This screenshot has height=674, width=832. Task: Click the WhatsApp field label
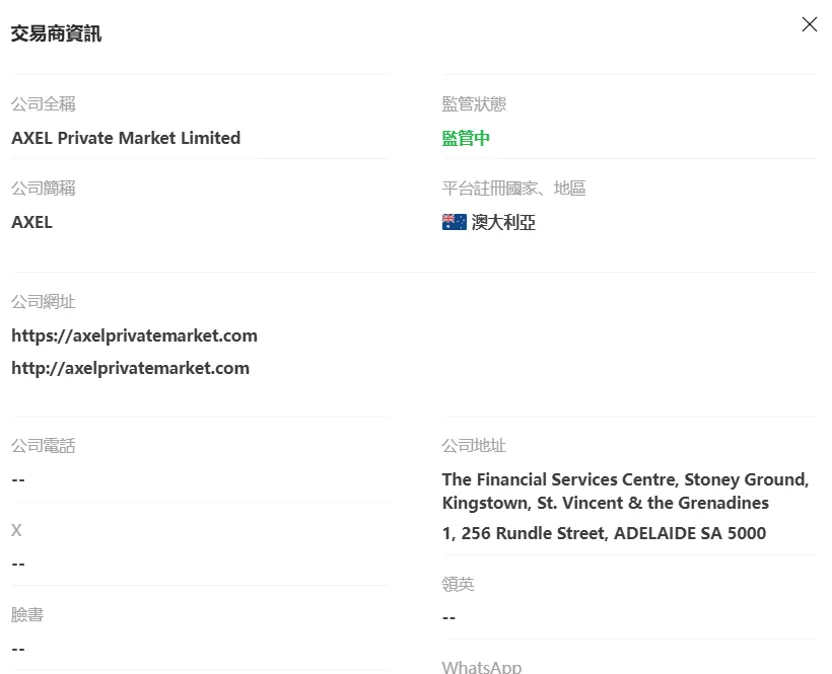coord(482,667)
